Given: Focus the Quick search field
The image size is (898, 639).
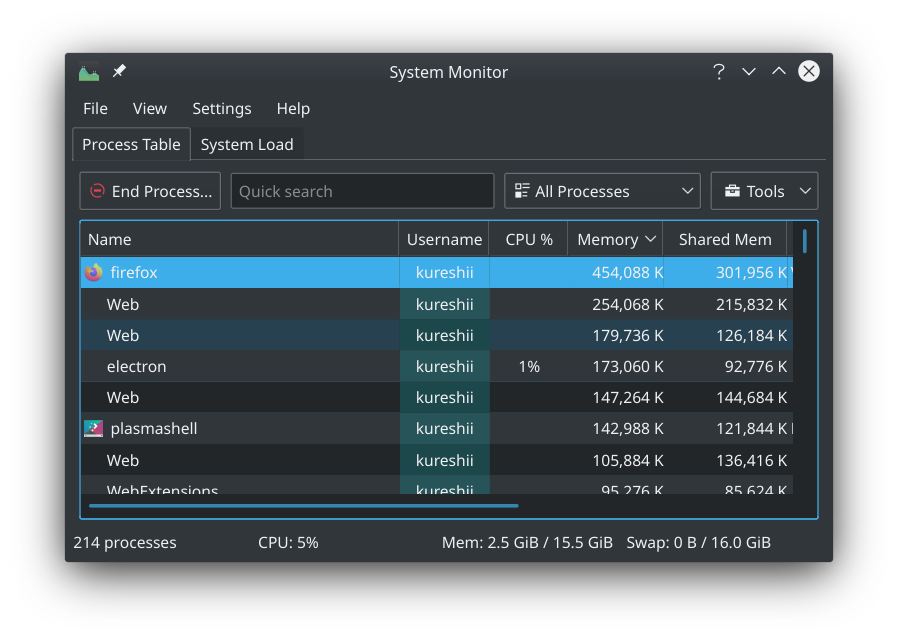Looking at the screenshot, I should 362,191.
